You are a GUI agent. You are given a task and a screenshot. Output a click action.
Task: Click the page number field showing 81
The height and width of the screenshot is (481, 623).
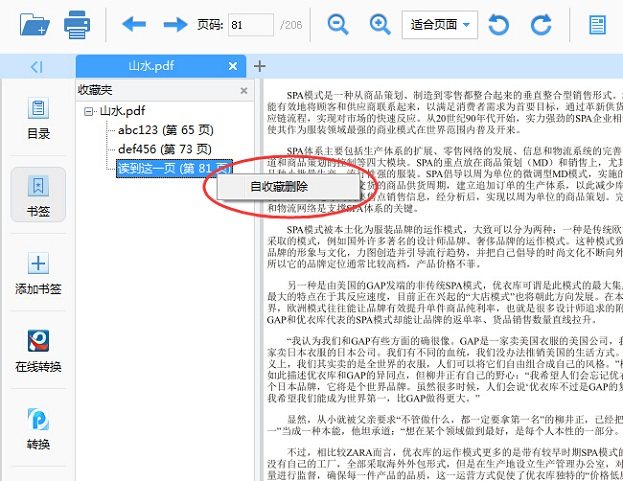click(251, 25)
